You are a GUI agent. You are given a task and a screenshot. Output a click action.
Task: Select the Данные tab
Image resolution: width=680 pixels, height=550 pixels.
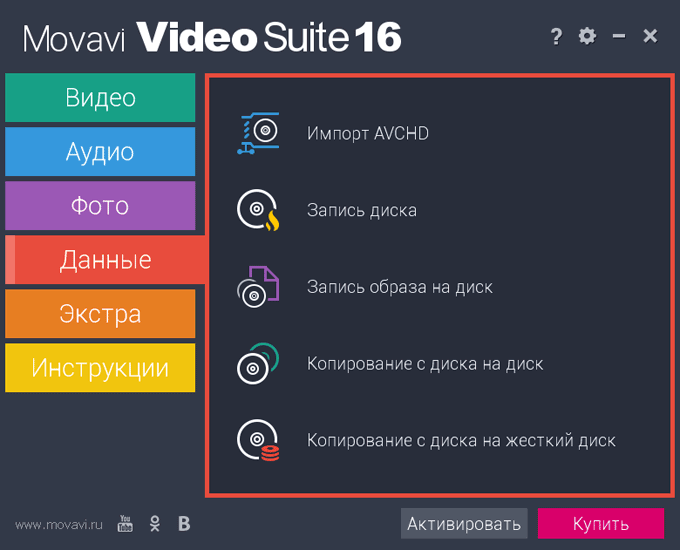tap(105, 260)
